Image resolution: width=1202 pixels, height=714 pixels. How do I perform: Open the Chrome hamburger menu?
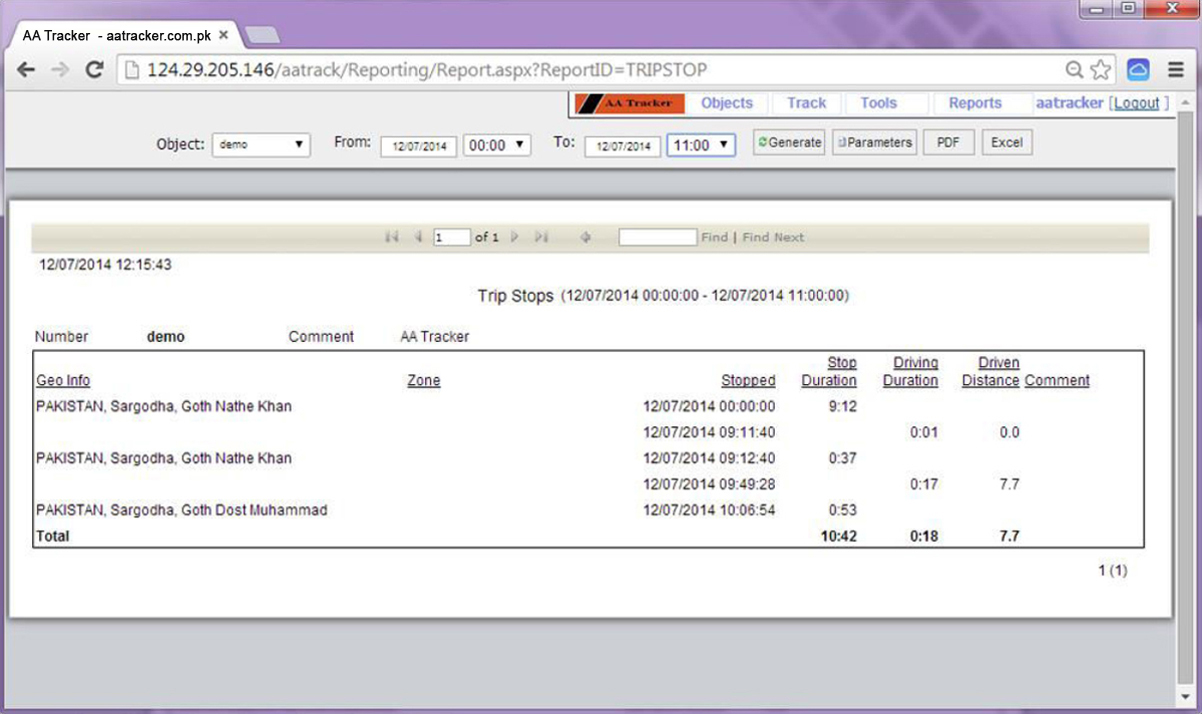pos(1175,70)
